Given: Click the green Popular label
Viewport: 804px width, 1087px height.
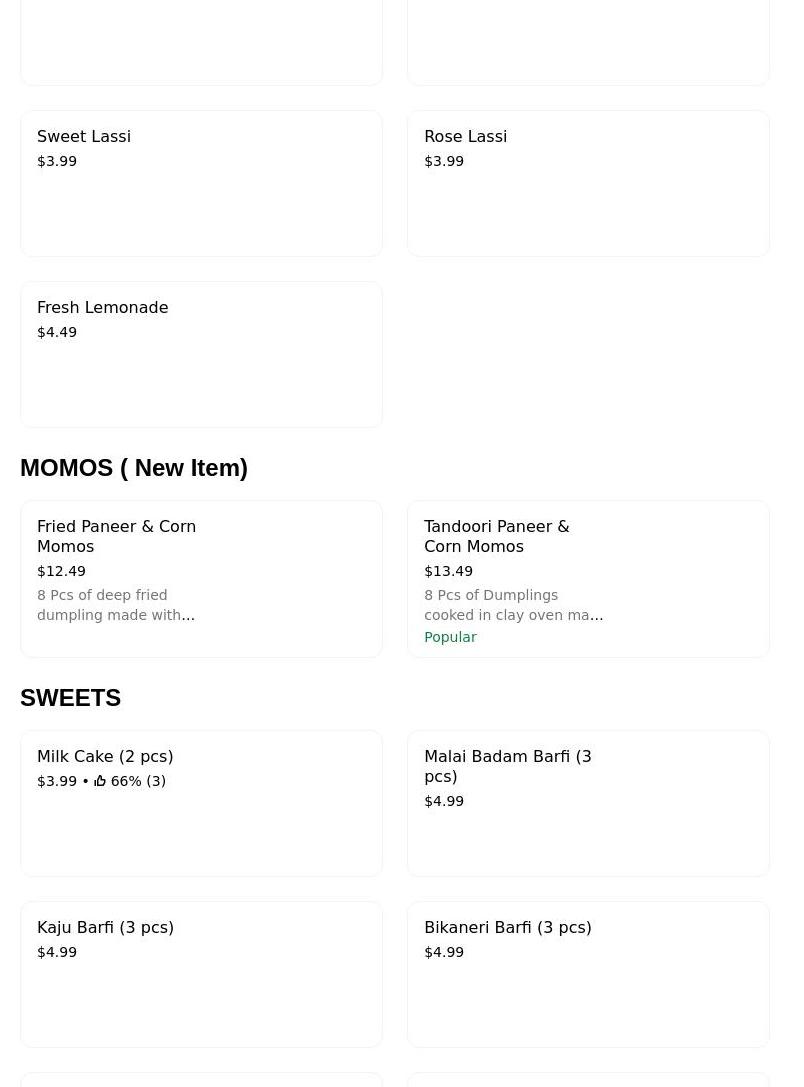Looking at the screenshot, I should point(450,637).
